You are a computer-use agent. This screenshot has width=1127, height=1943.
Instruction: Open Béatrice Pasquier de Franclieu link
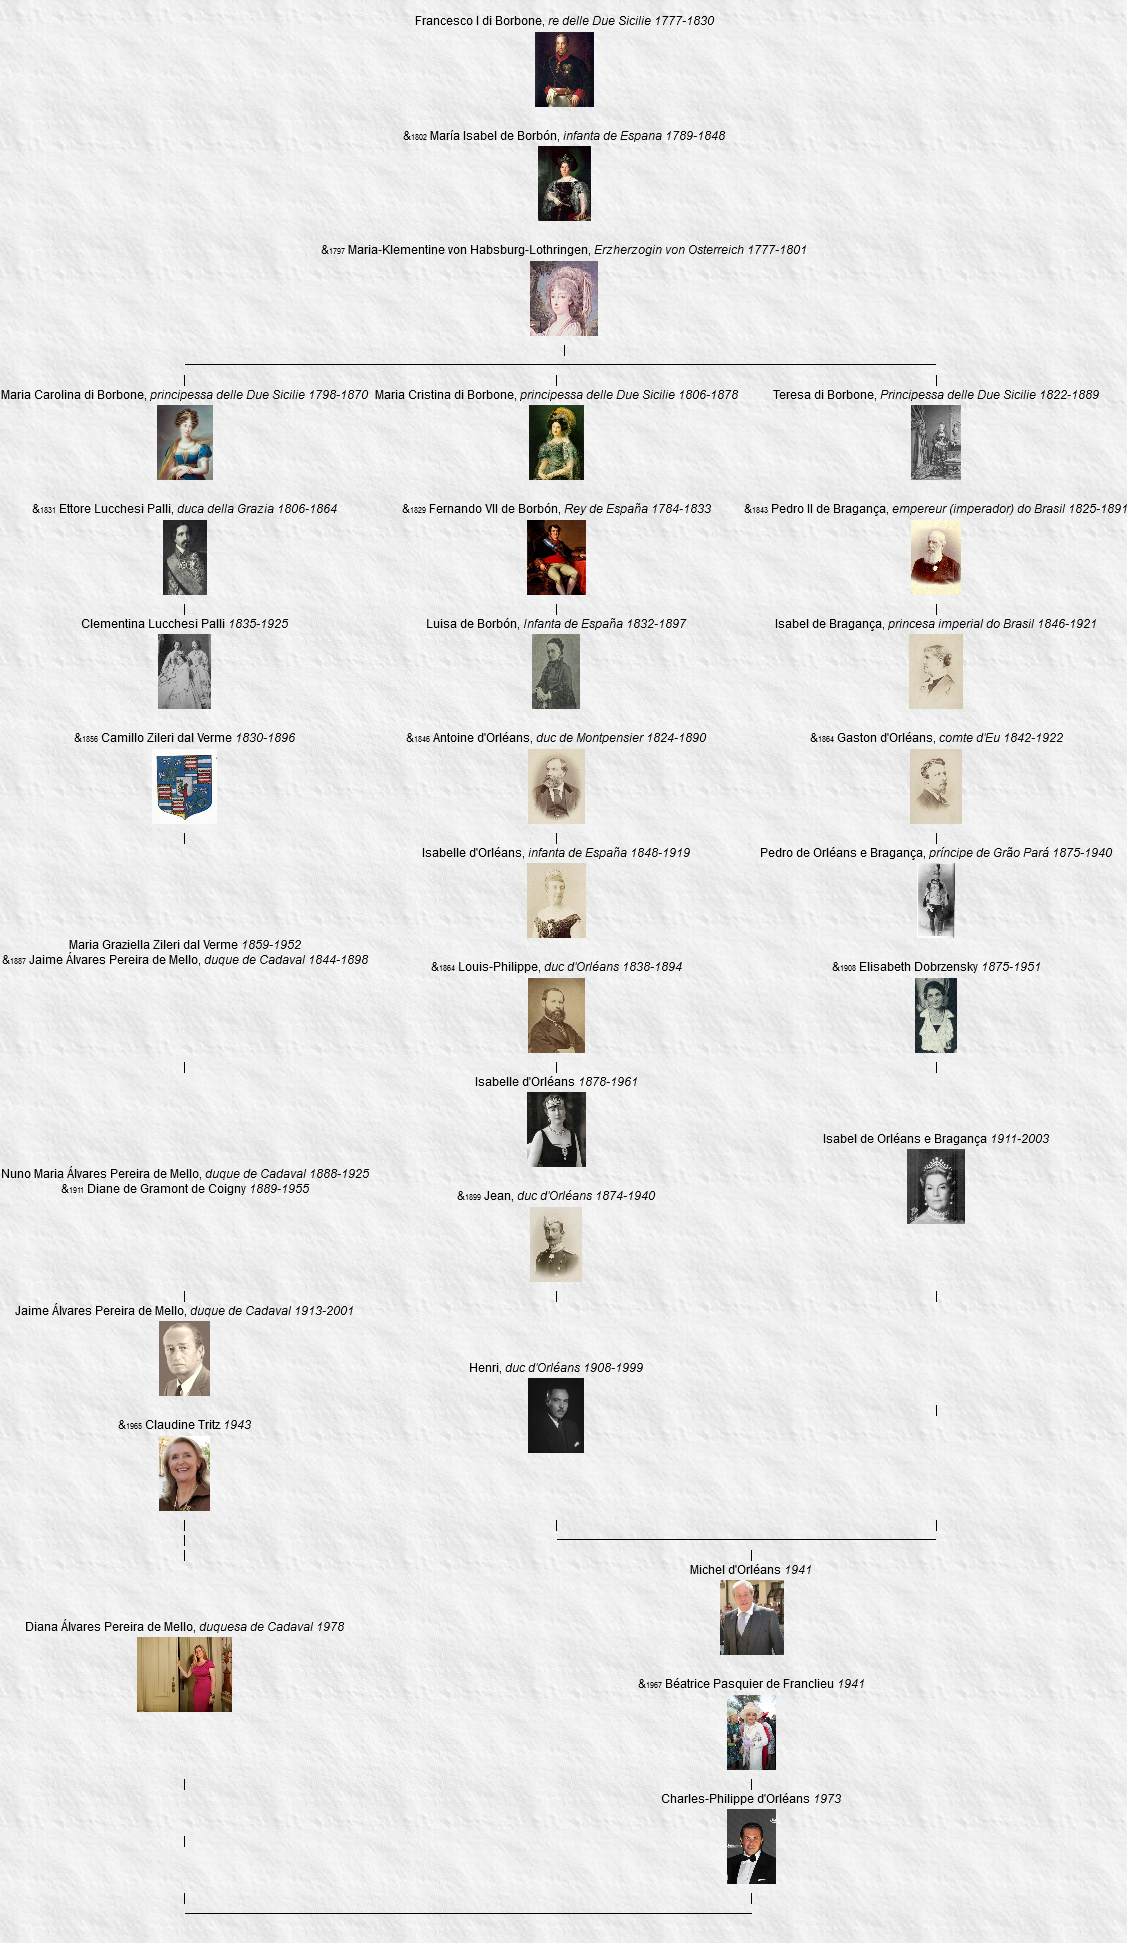[x=749, y=1684]
